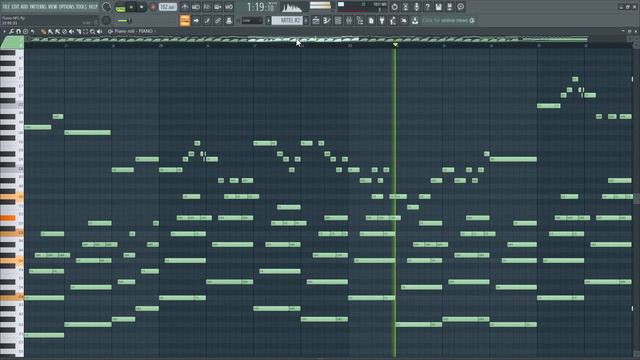This screenshot has width=640, height=360.
Task: Click the master pitch knob
Action: click(x=106, y=20)
